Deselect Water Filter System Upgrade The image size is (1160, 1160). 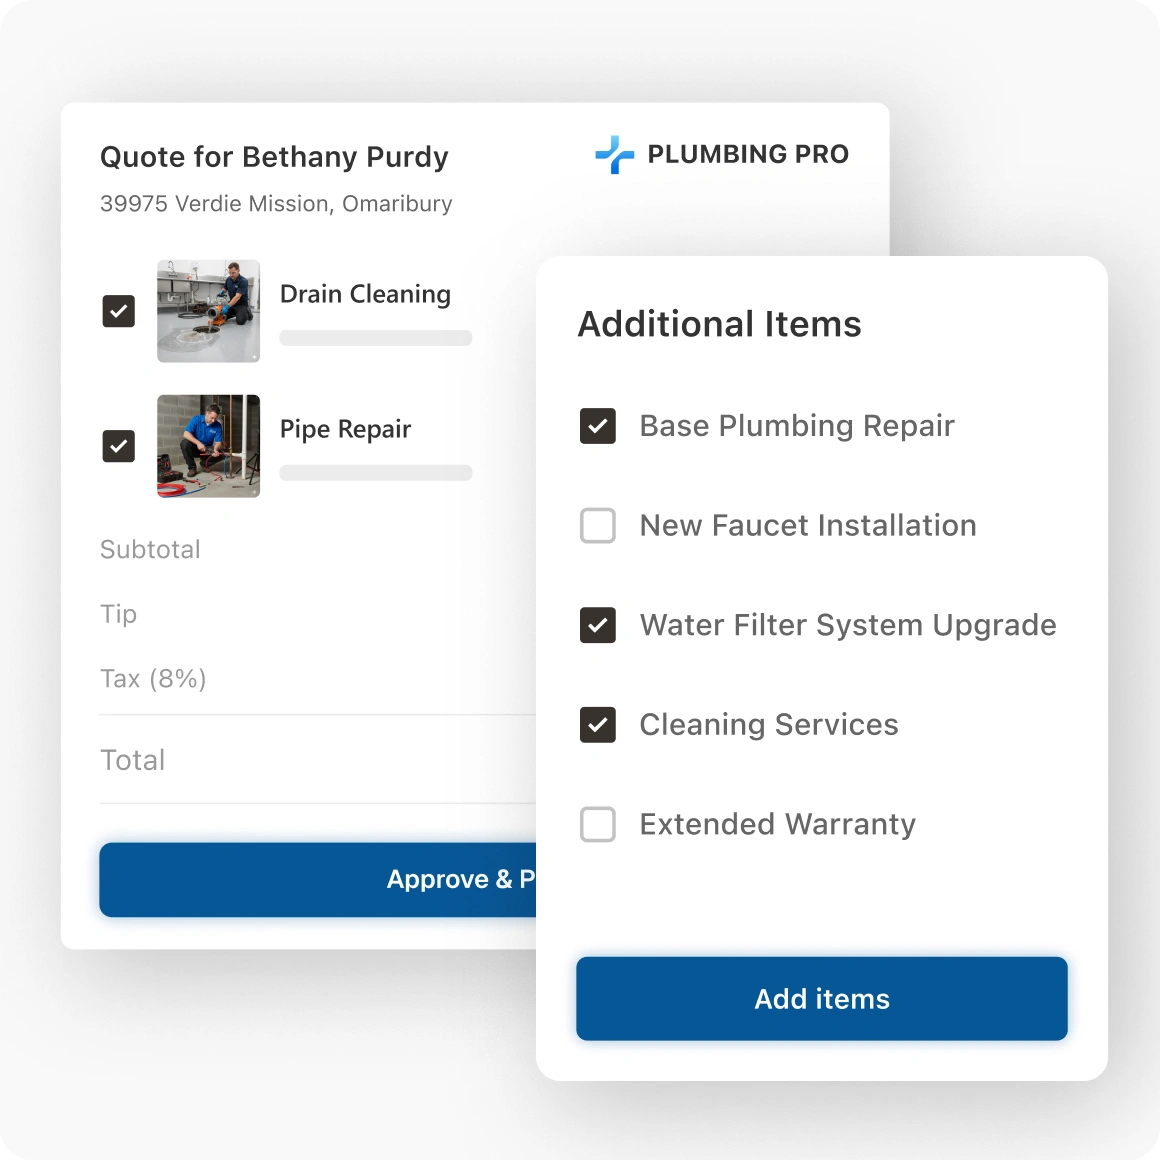[x=598, y=625]
